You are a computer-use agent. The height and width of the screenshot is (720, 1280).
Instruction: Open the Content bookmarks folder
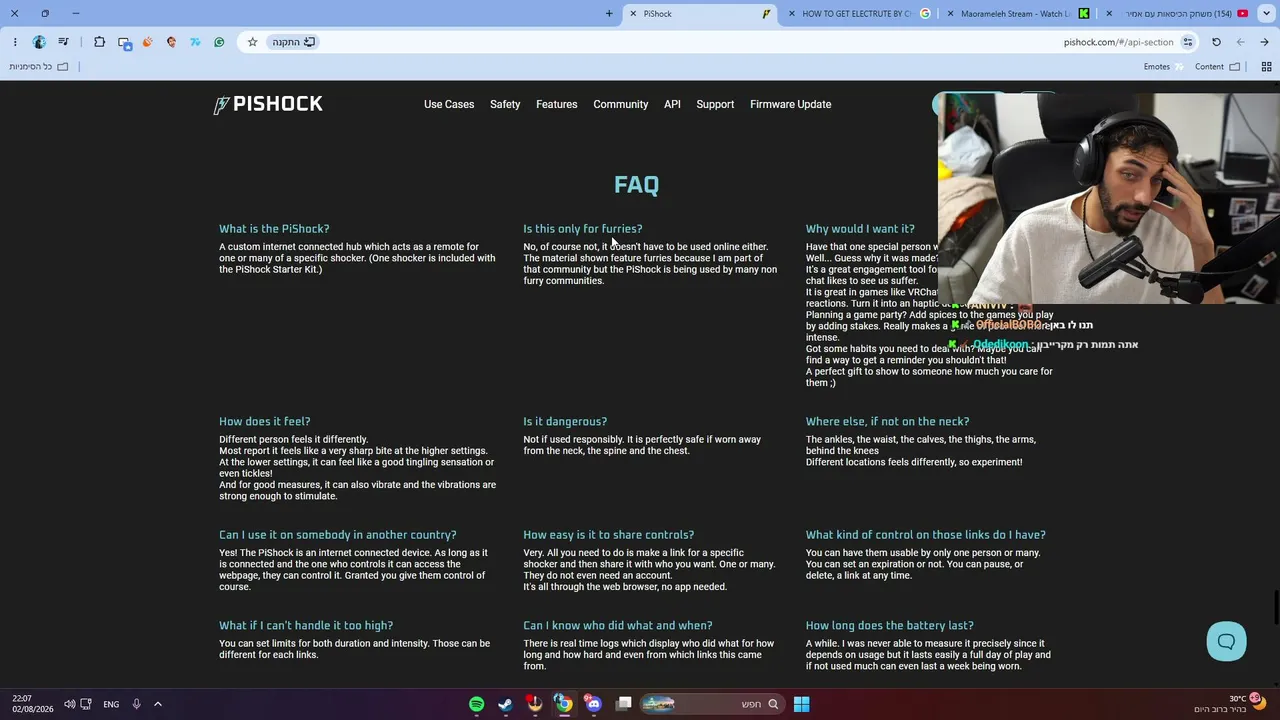(1217, 67)
